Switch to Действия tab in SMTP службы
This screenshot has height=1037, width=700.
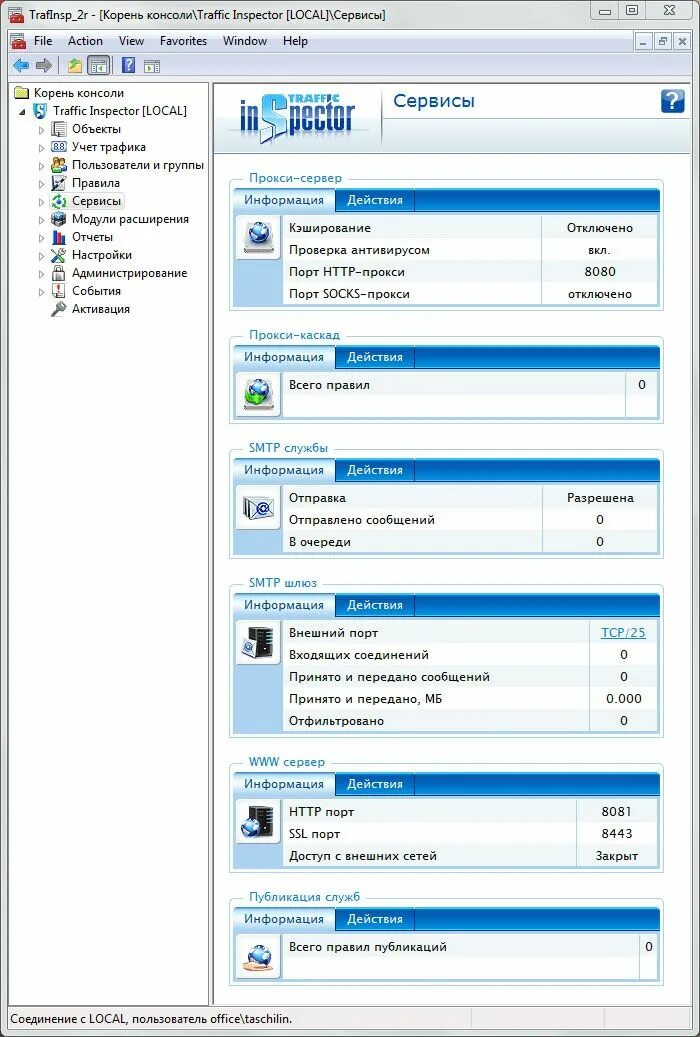(374, 470)
